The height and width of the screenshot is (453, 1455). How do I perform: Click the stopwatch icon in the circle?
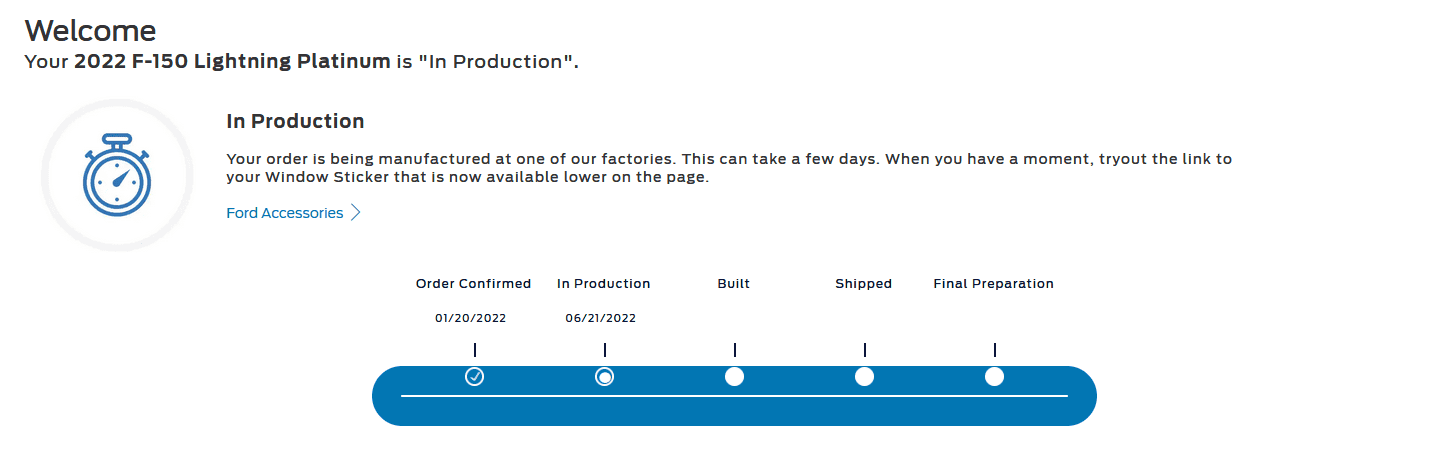tap(117, 175)
